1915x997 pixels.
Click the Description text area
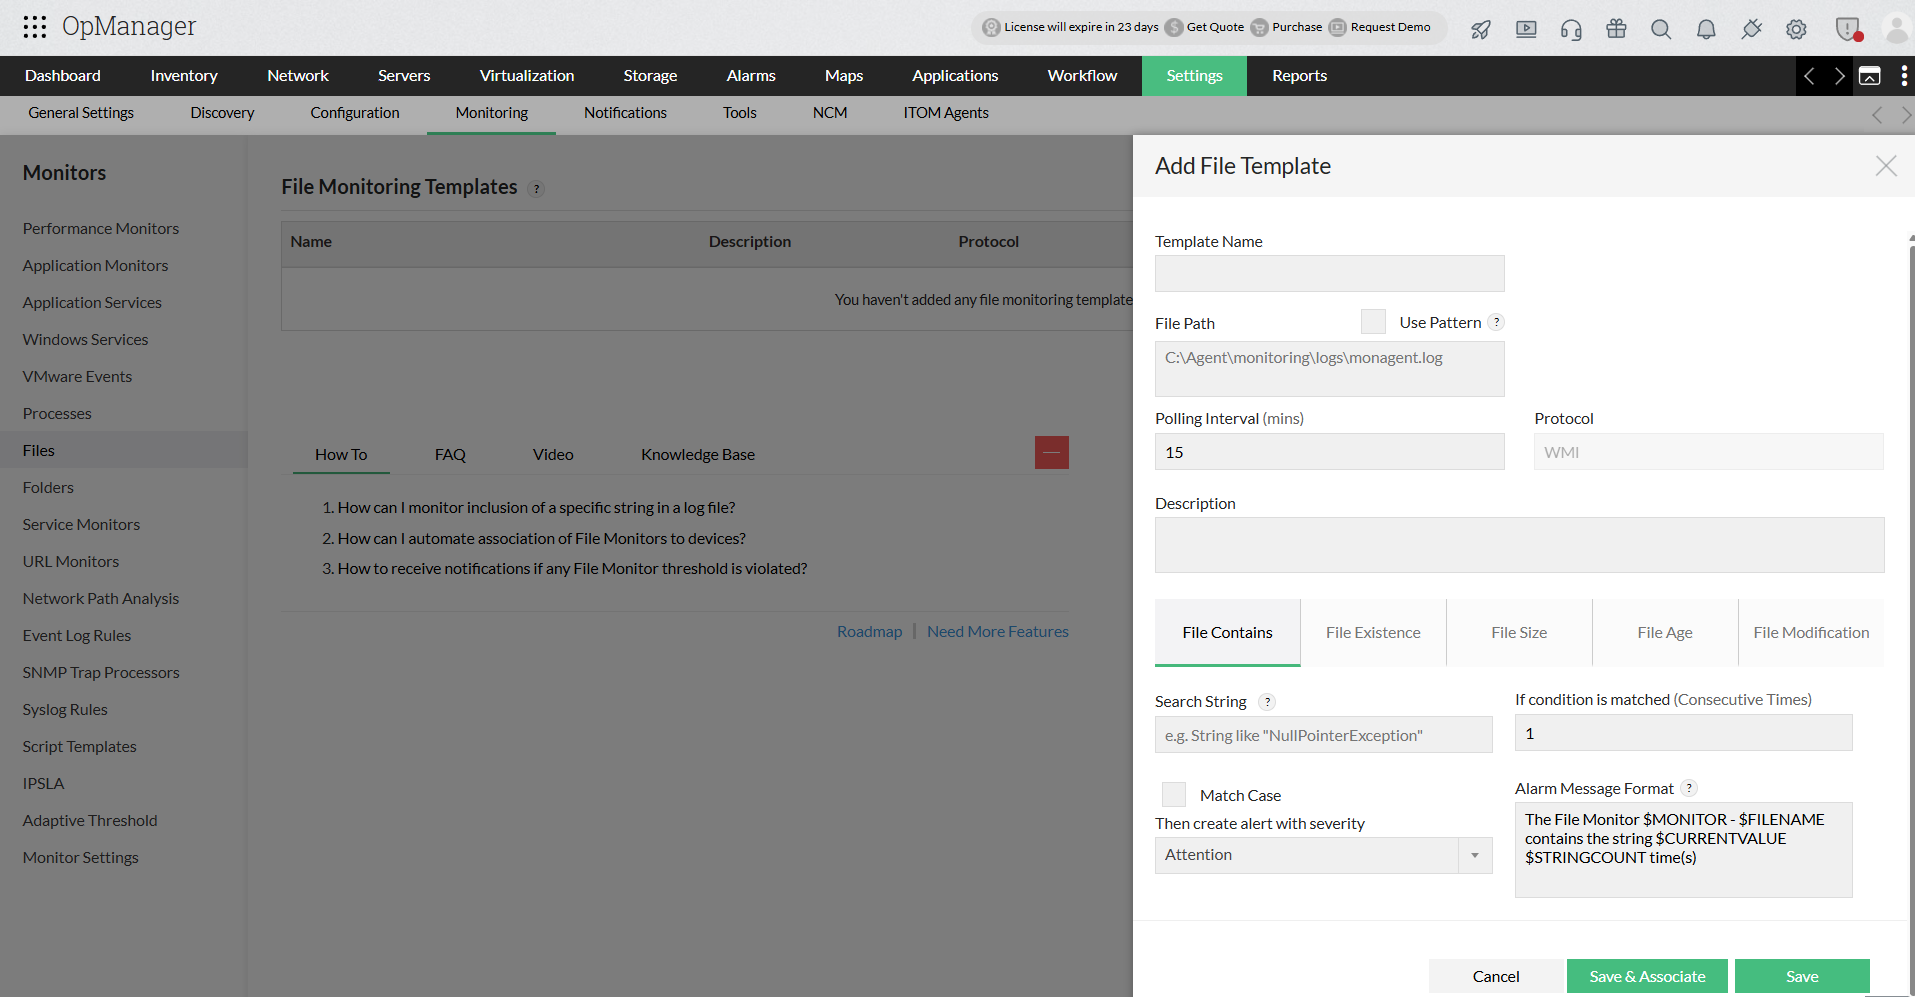click(1519, 545)
